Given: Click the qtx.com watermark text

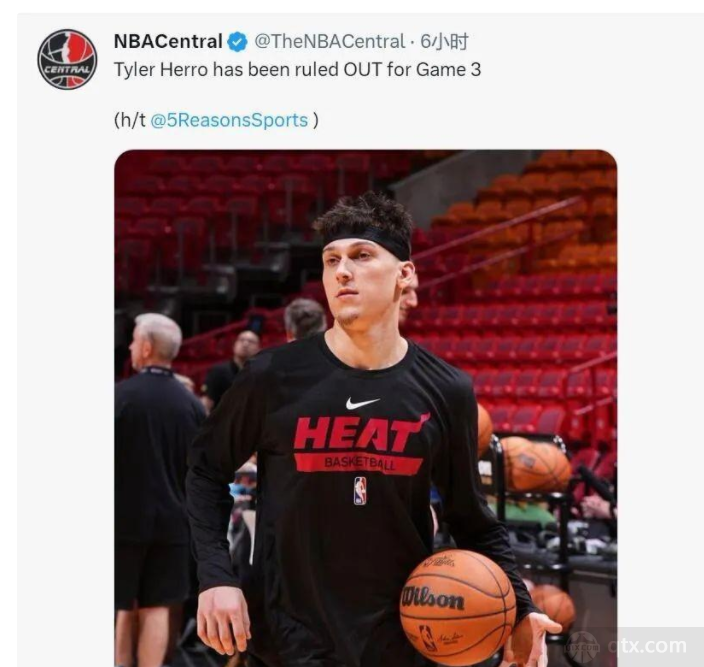Looking at the screenshot, I should (x=647, y=646).
